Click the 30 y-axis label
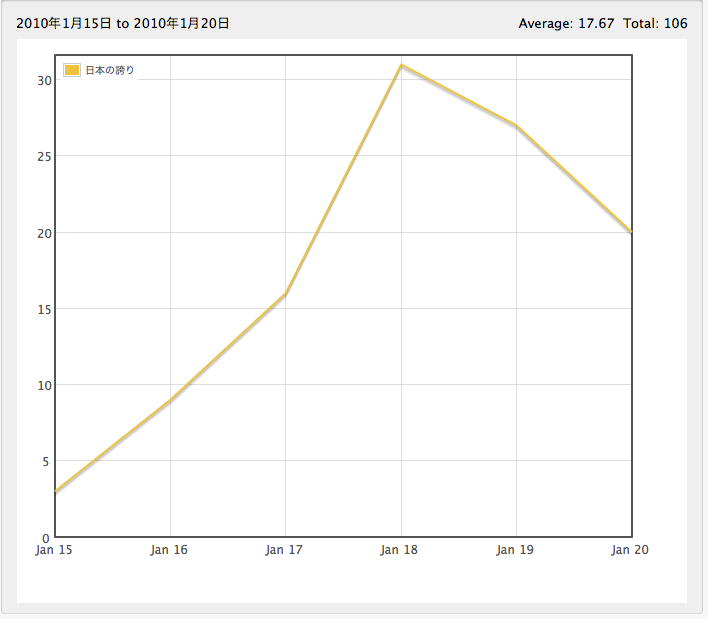The width and height of the screenshot is (708, 619). (44, 80)
